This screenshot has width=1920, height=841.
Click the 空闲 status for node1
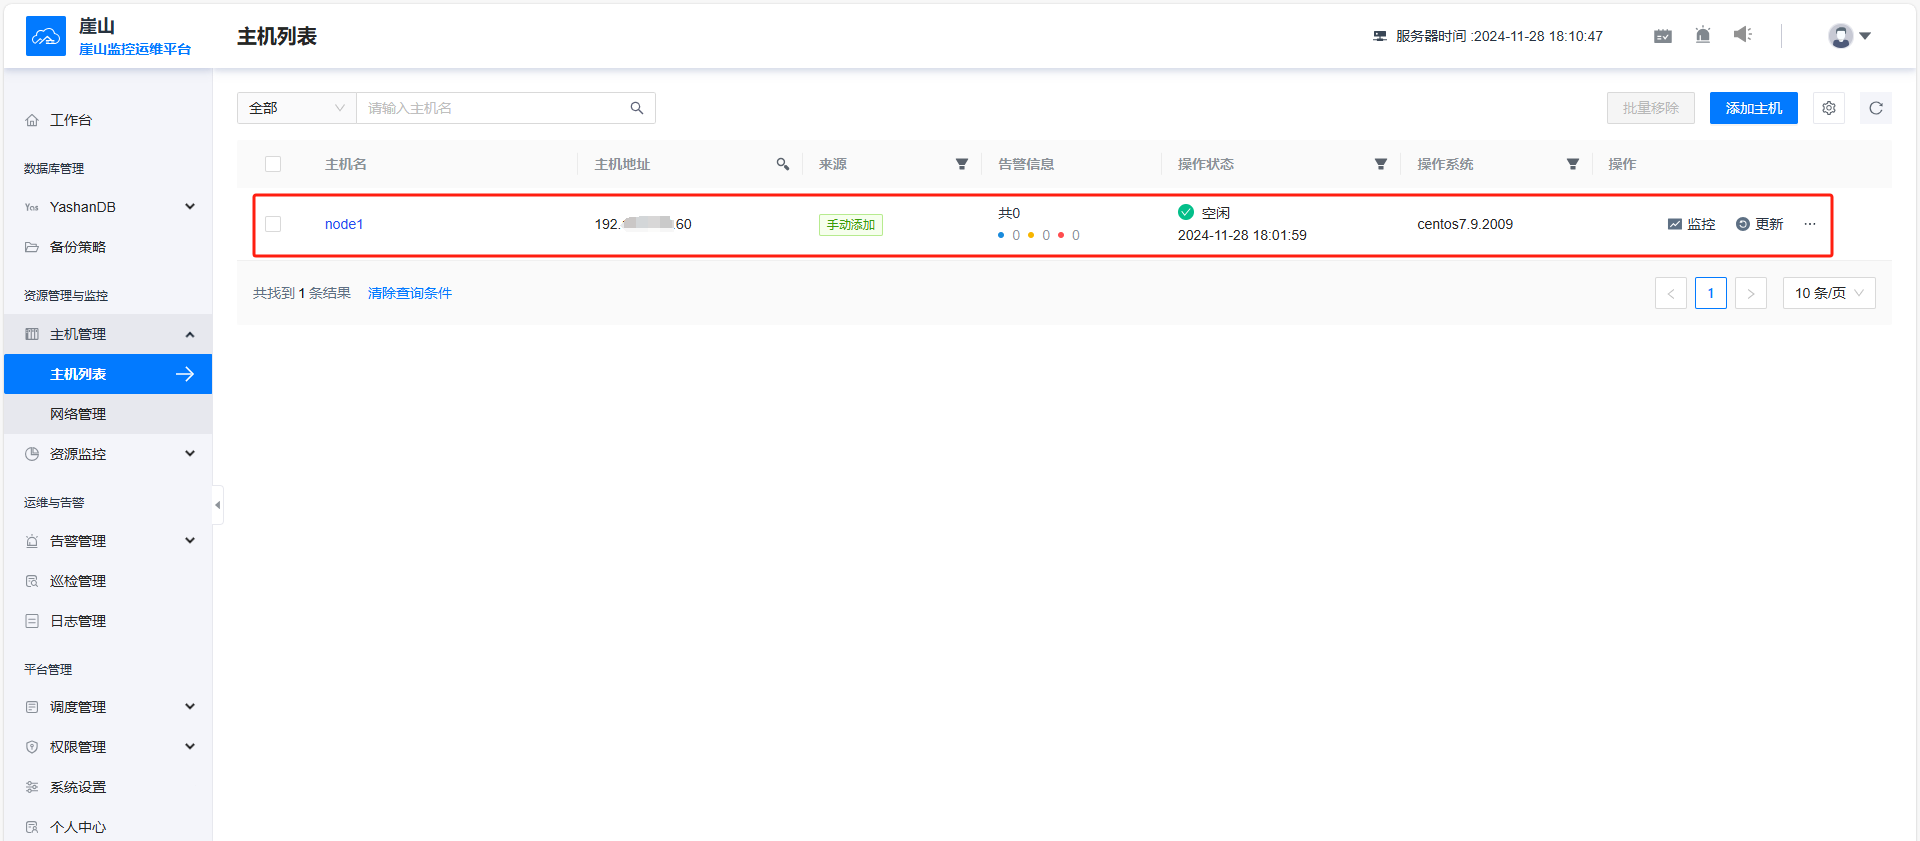tap(1204, 213)
